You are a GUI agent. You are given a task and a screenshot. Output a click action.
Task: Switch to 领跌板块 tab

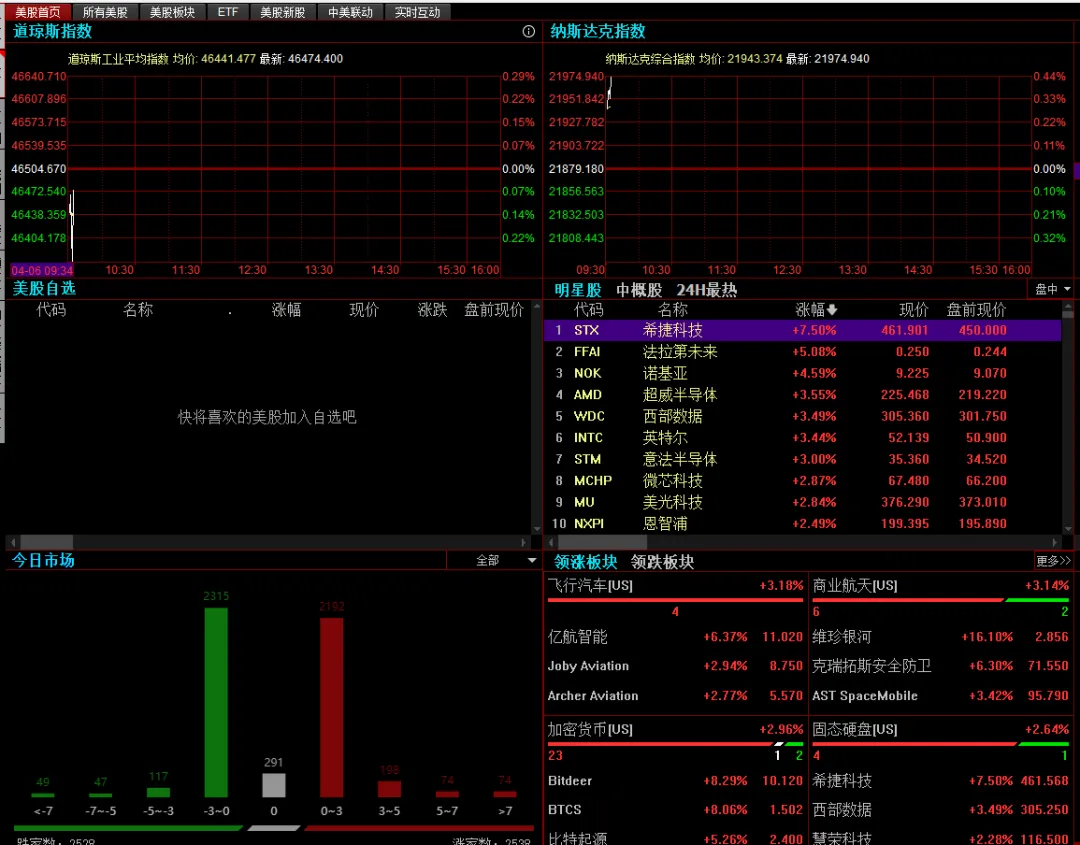click(662, 562)
